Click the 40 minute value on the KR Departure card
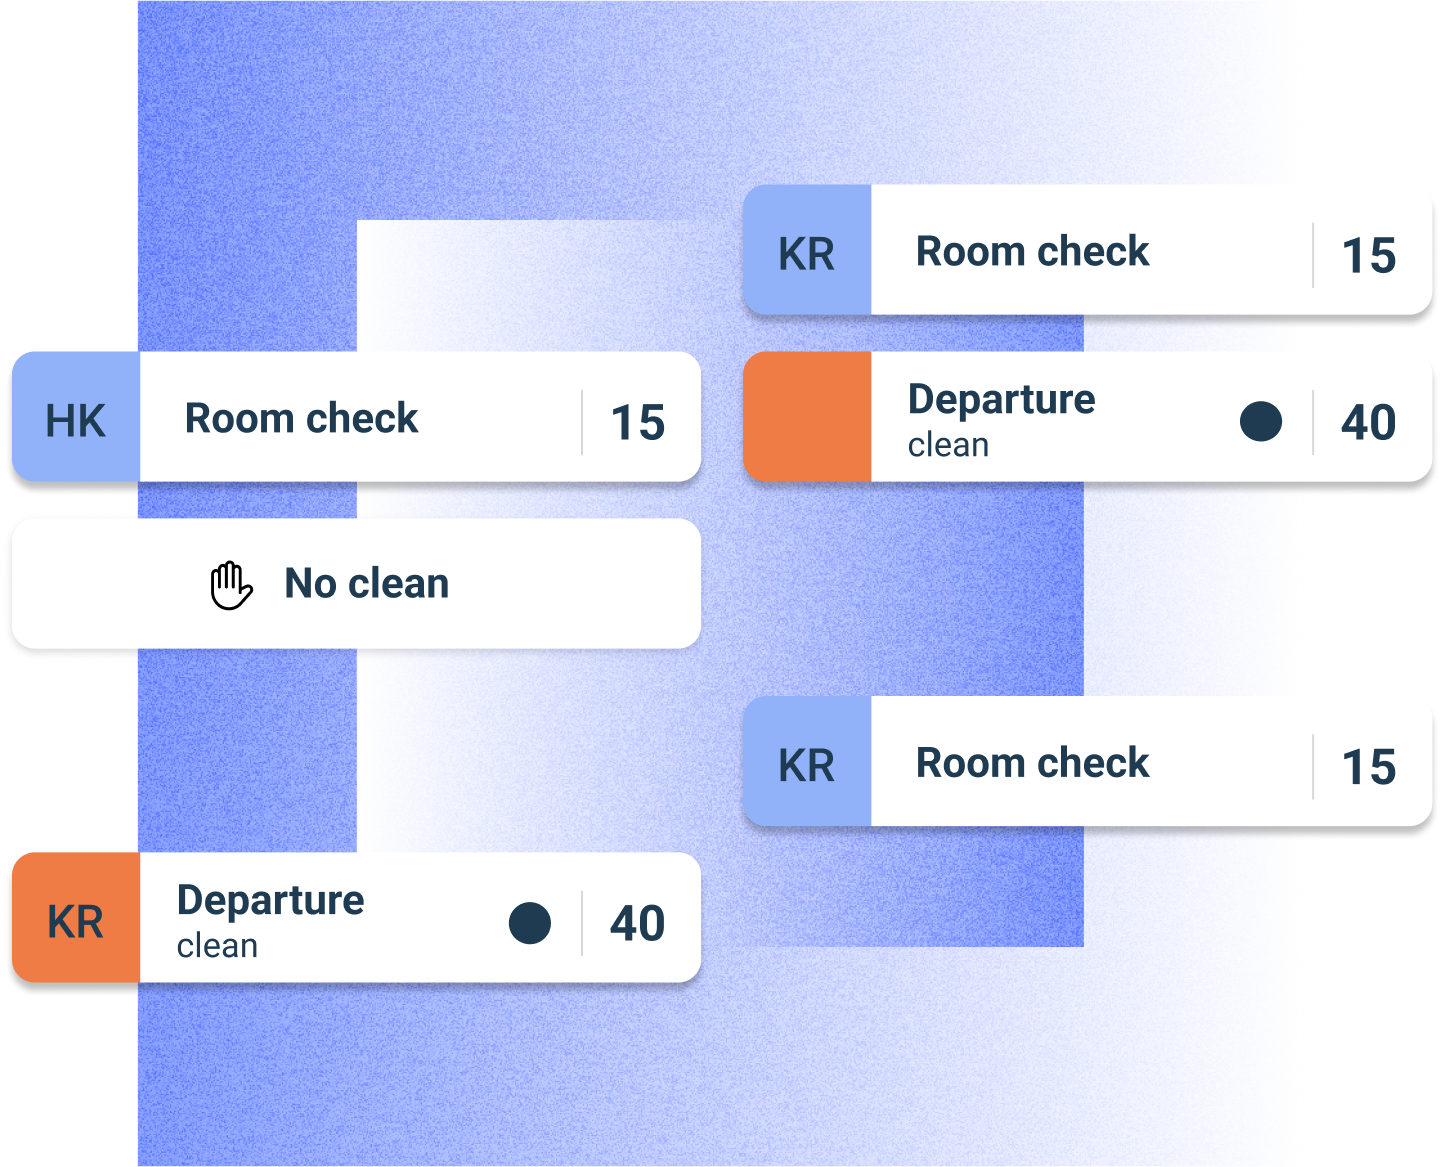1440x1167 pixels. 638,923
